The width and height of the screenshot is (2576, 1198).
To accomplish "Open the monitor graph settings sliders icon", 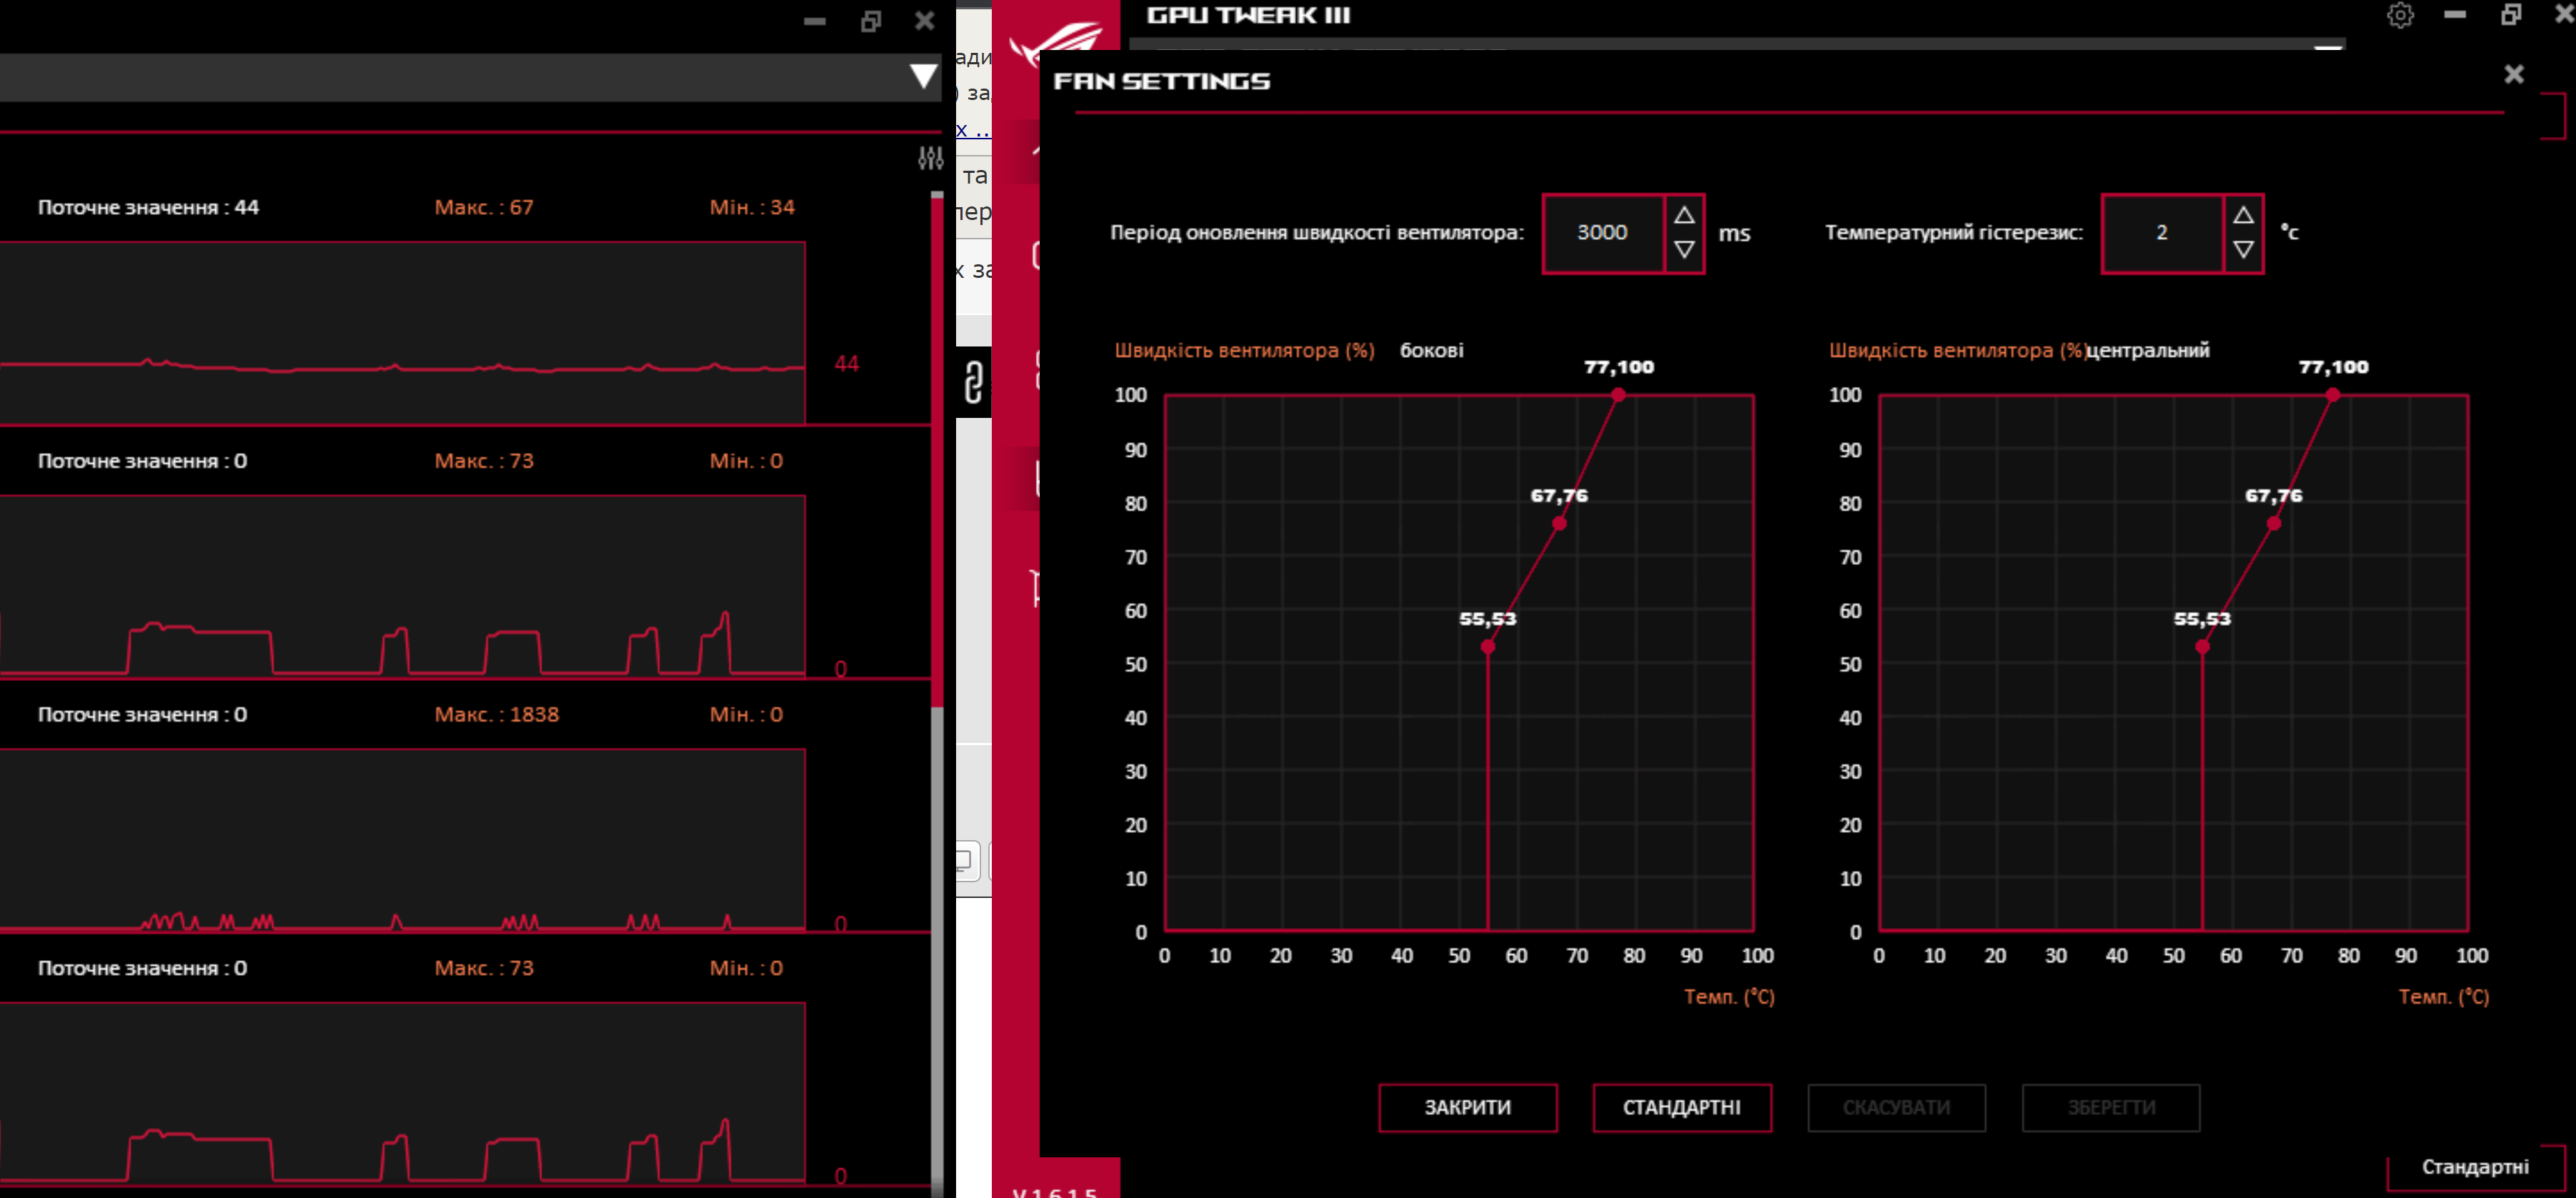I will pos(930,158).
